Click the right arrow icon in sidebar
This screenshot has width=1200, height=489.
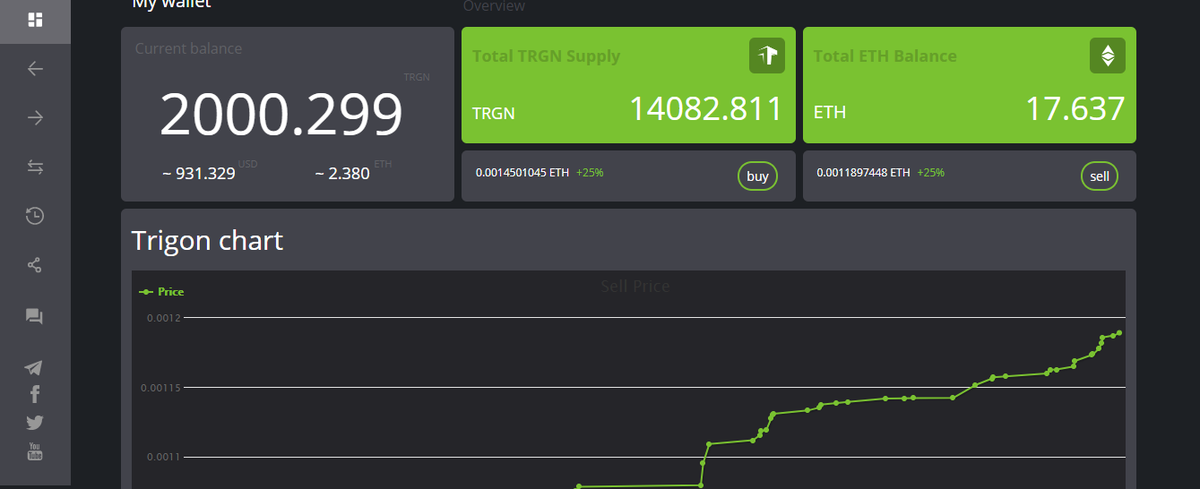tap(35, 118)
